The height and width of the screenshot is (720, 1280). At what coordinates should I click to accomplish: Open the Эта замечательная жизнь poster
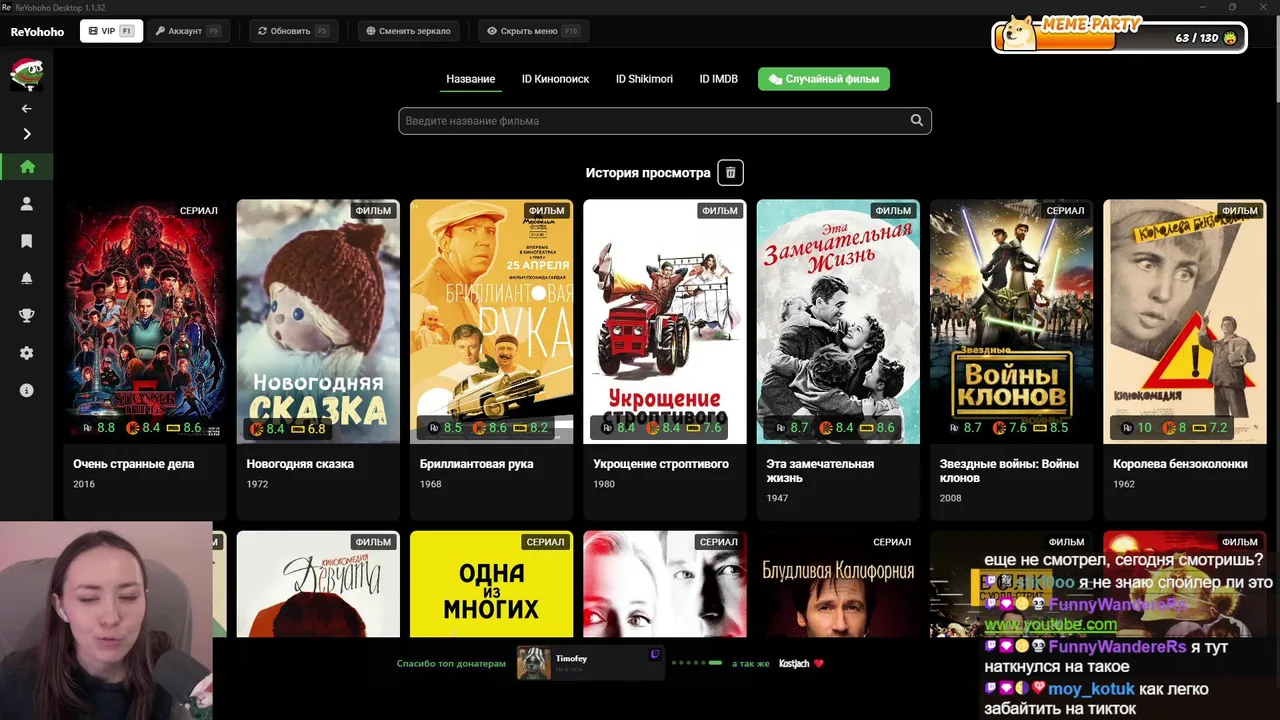click(838, 321)
